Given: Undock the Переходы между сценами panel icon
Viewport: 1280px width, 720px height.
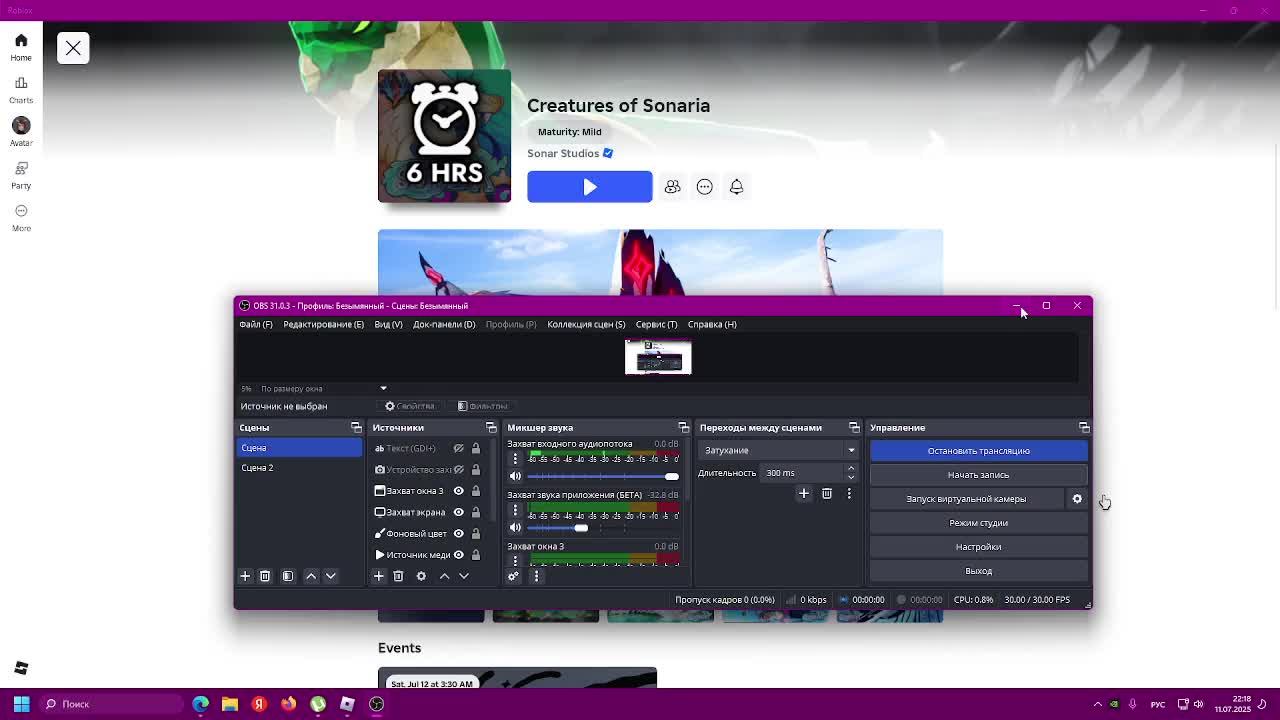Looking at the screenshot, I should point(854,428).
